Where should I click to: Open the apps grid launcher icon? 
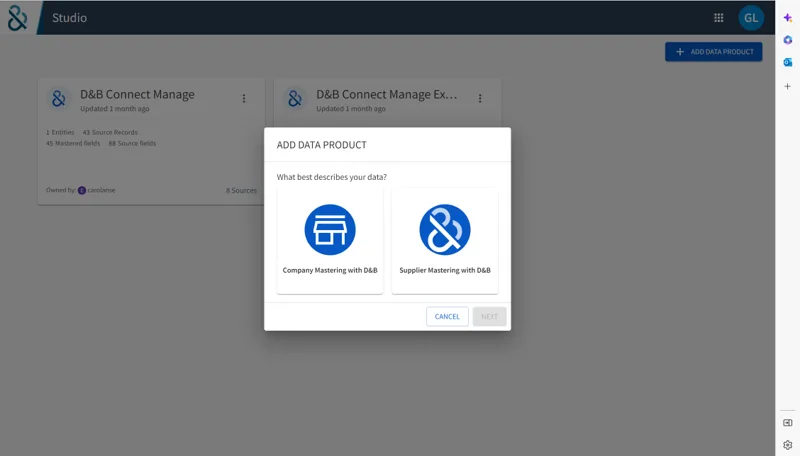[718, 18]
